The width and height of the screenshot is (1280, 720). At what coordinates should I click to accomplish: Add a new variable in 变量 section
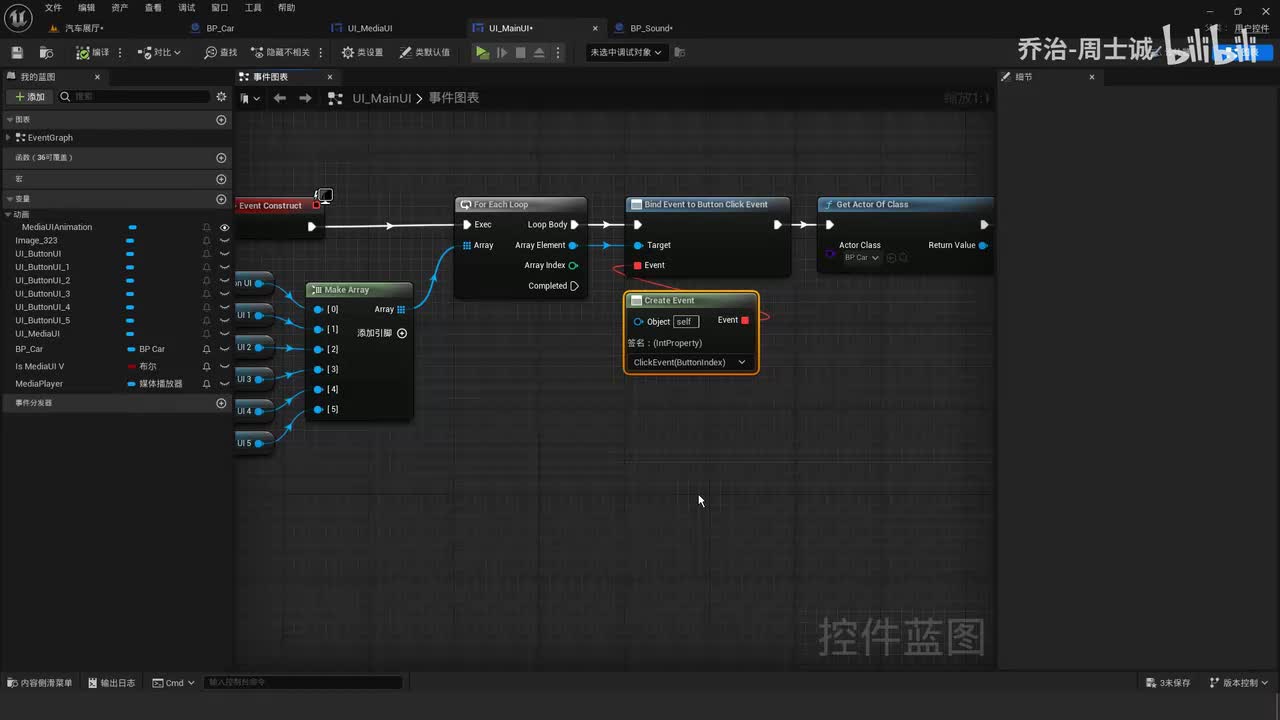pos(221,199)
